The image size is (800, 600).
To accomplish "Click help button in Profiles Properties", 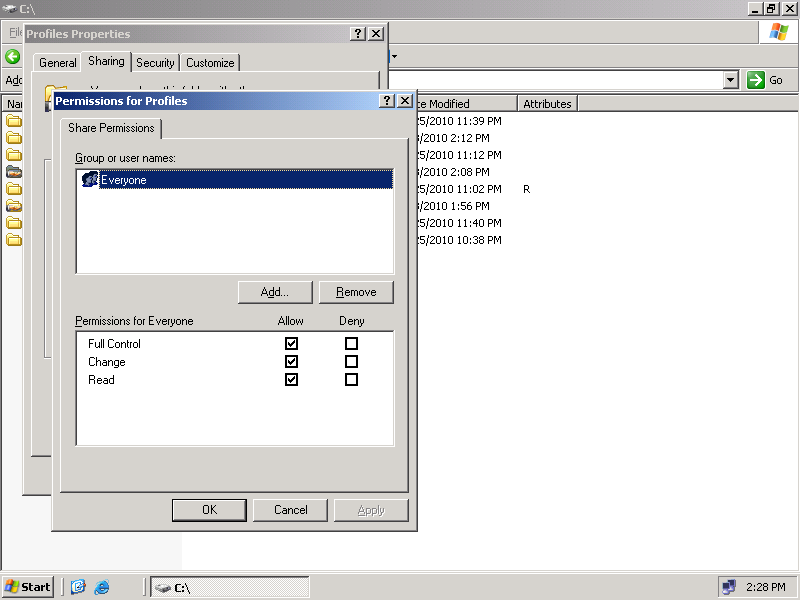I will pos(358,34).
